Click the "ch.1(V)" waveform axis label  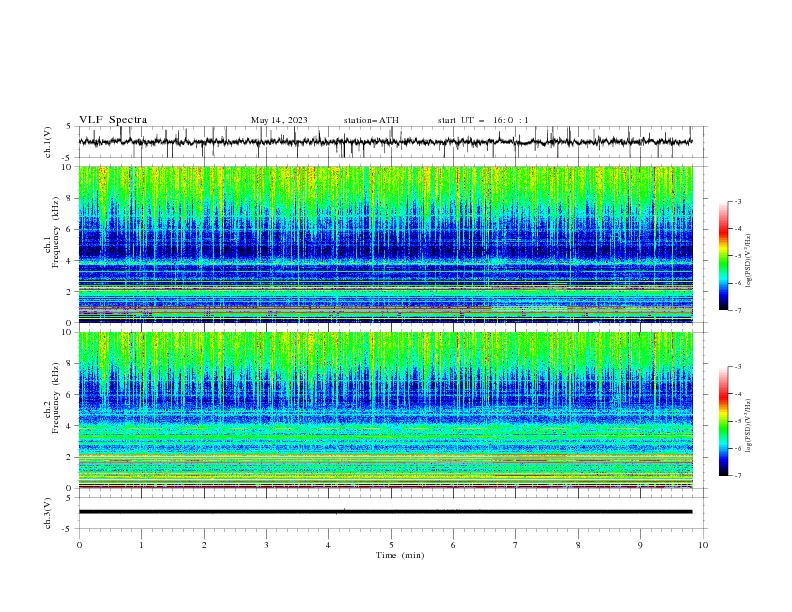[48, 142]
